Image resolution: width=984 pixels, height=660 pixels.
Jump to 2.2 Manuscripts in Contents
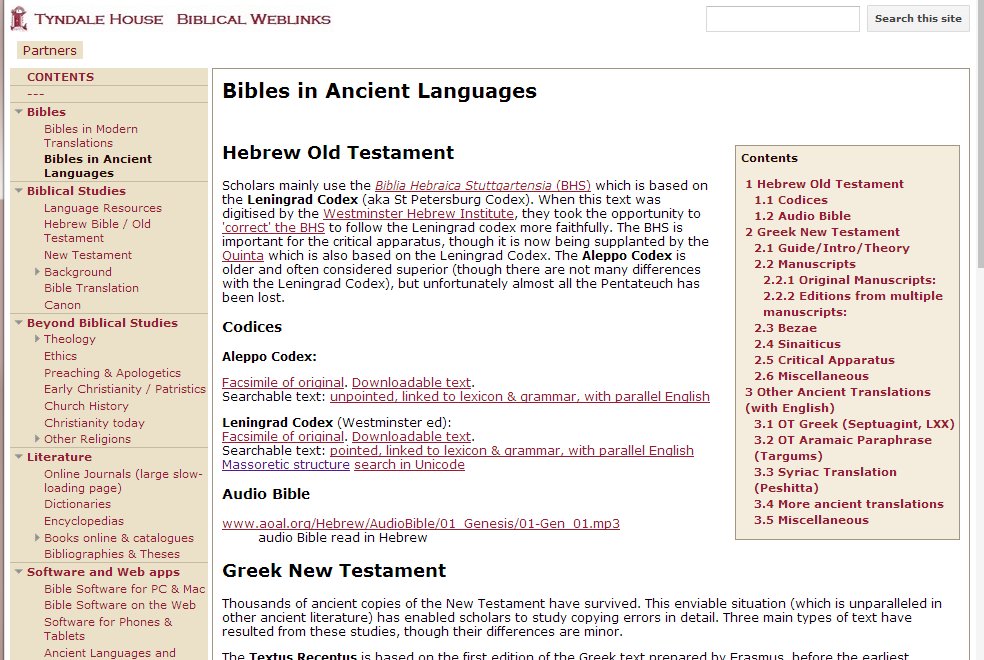[x=805, y=264]
